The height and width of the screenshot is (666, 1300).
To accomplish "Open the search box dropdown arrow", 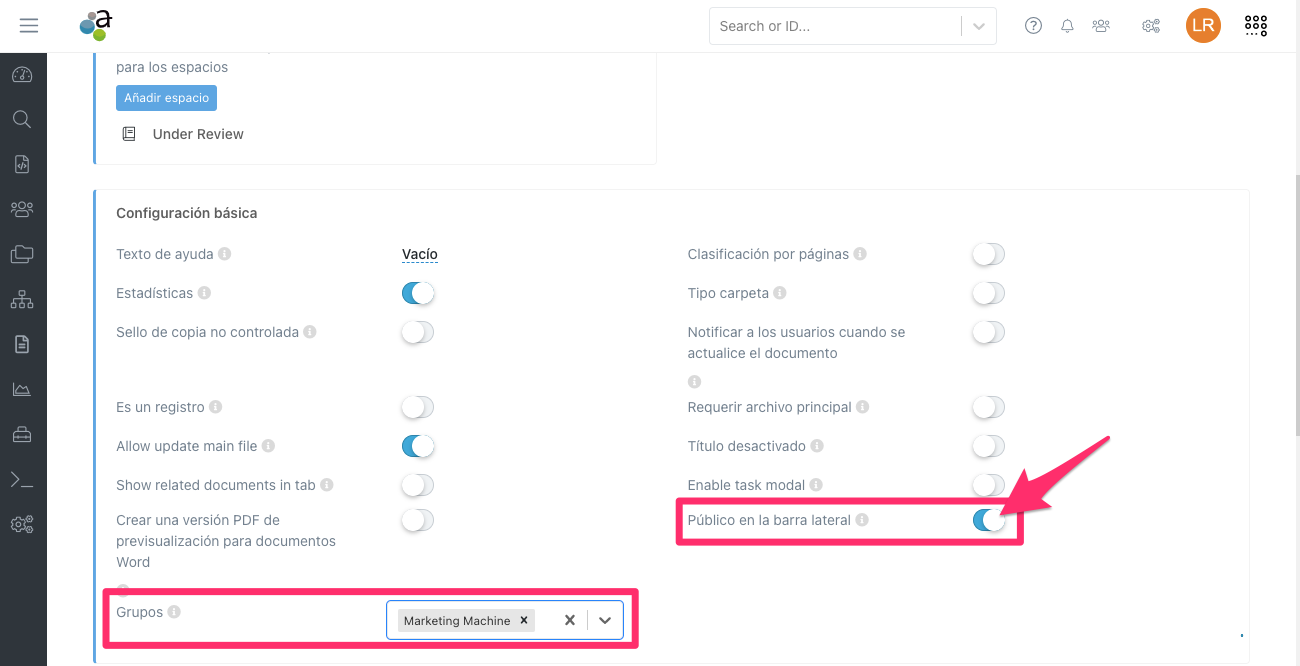I will click(979, 27).
